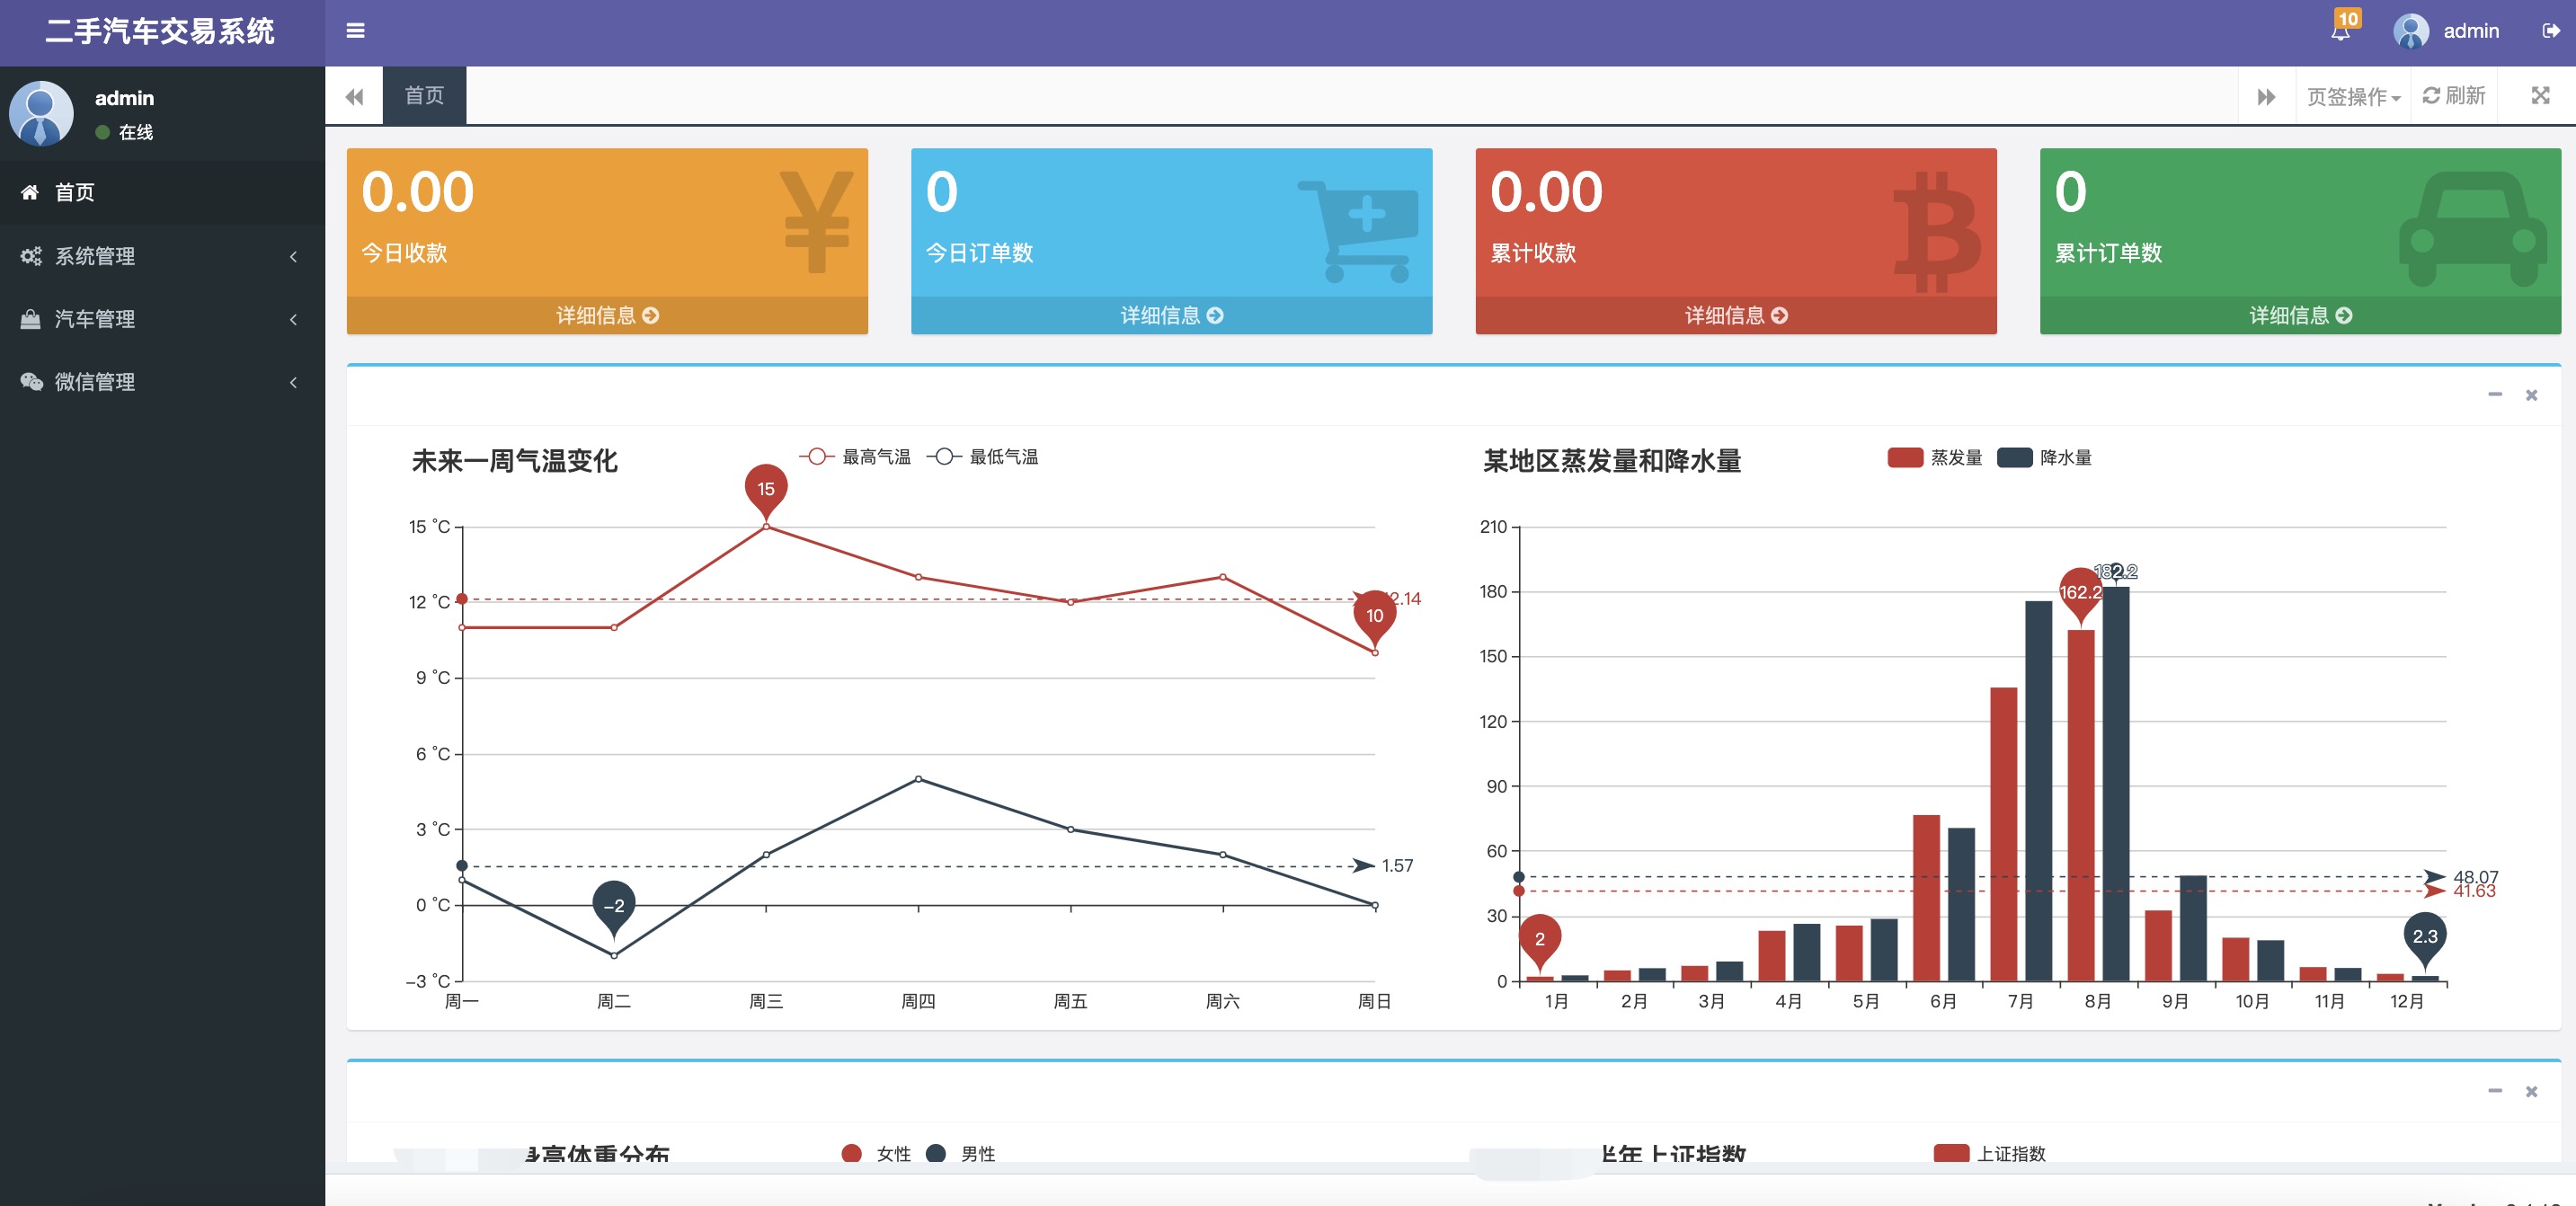Image resolution: width=2576 pixels, height=1206 pixels.
Task: Click the shopping cart icon on 今日订单数 card
Action: [1359, 231]
